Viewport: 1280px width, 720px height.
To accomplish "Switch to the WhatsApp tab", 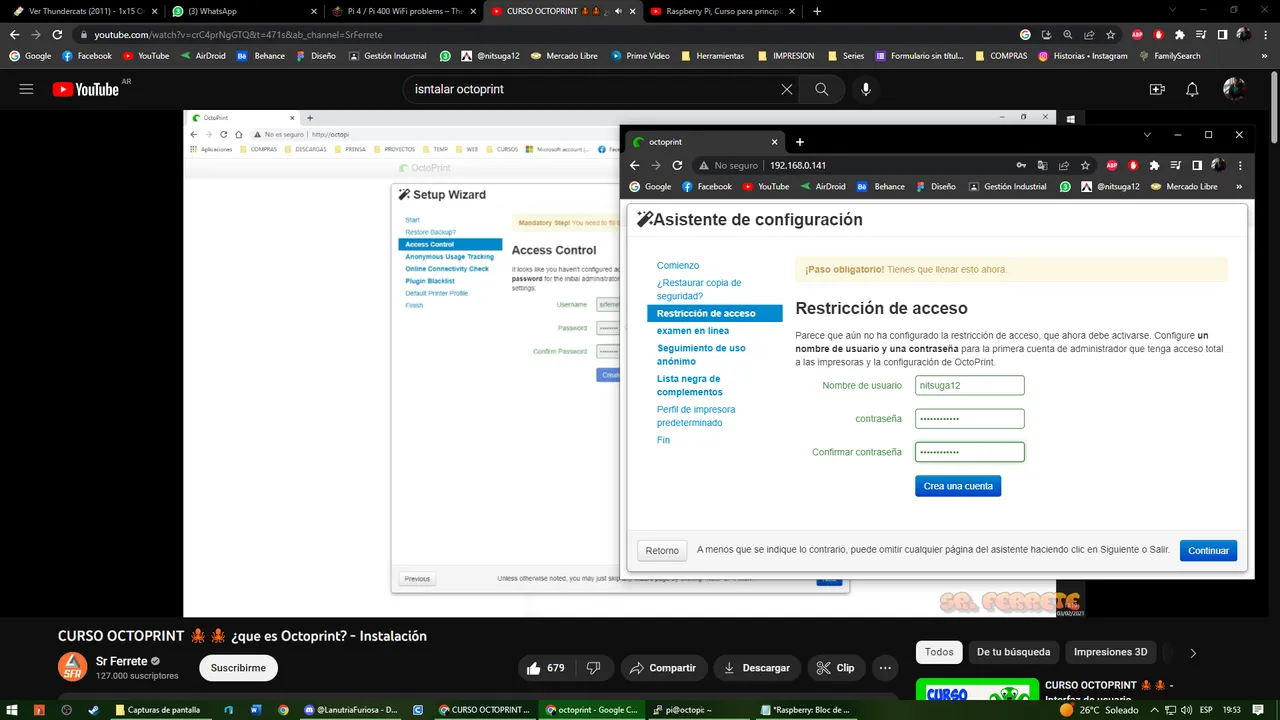I will pos(243,11).
